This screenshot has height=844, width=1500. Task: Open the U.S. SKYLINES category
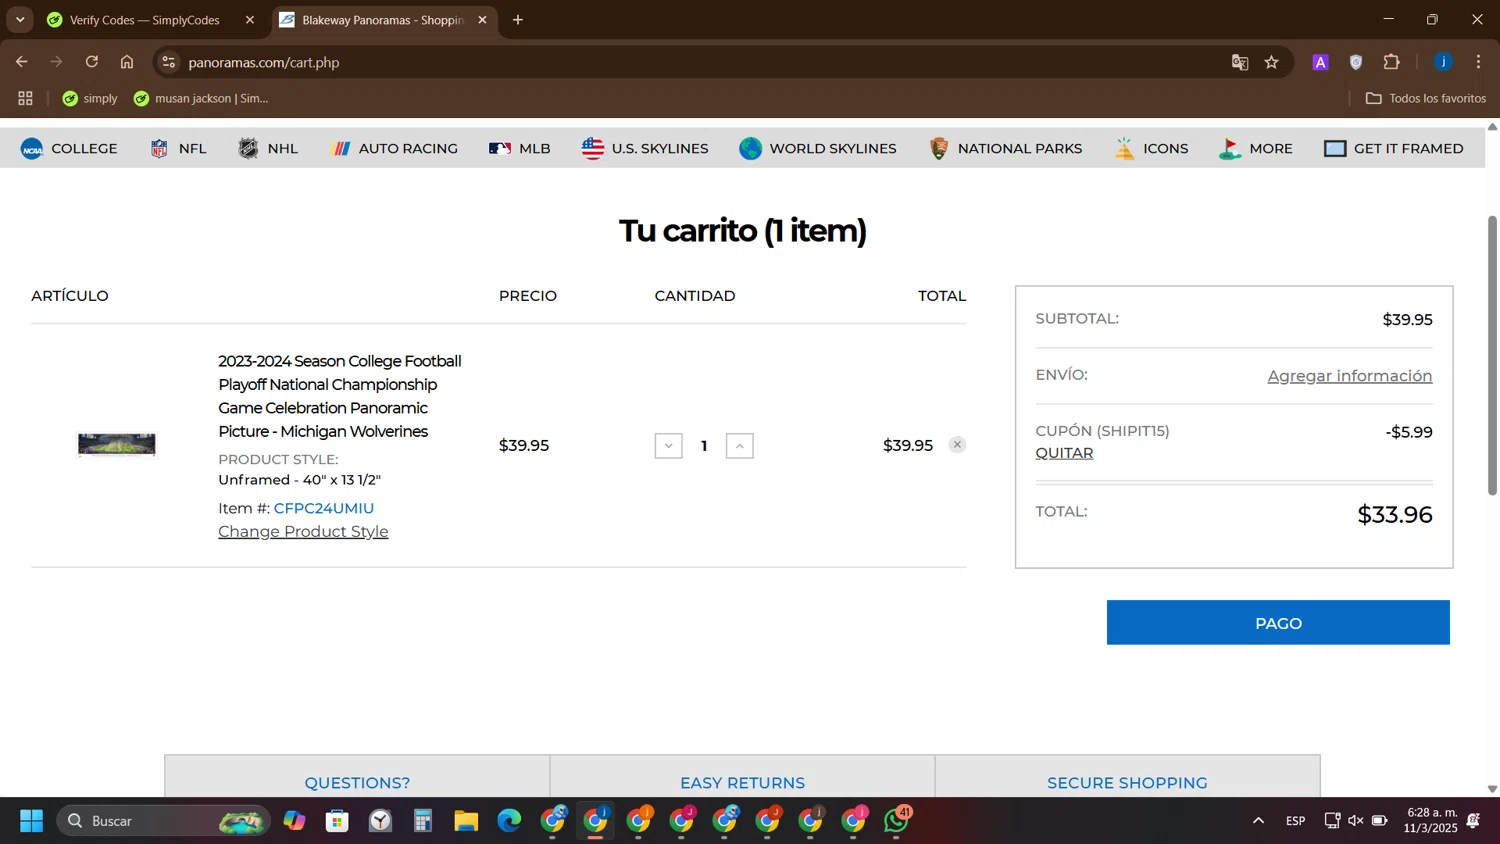point(645,149)
